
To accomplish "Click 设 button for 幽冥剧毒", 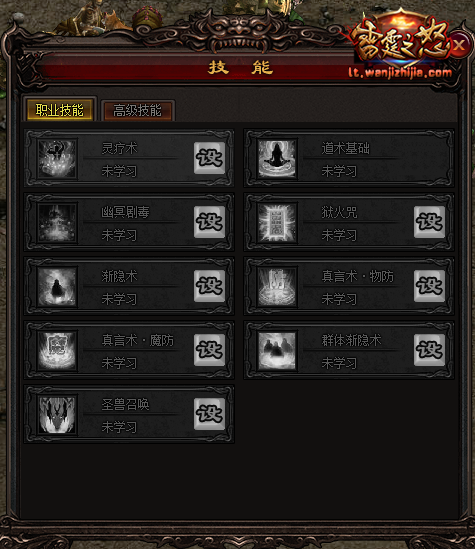I will (209, 222).
